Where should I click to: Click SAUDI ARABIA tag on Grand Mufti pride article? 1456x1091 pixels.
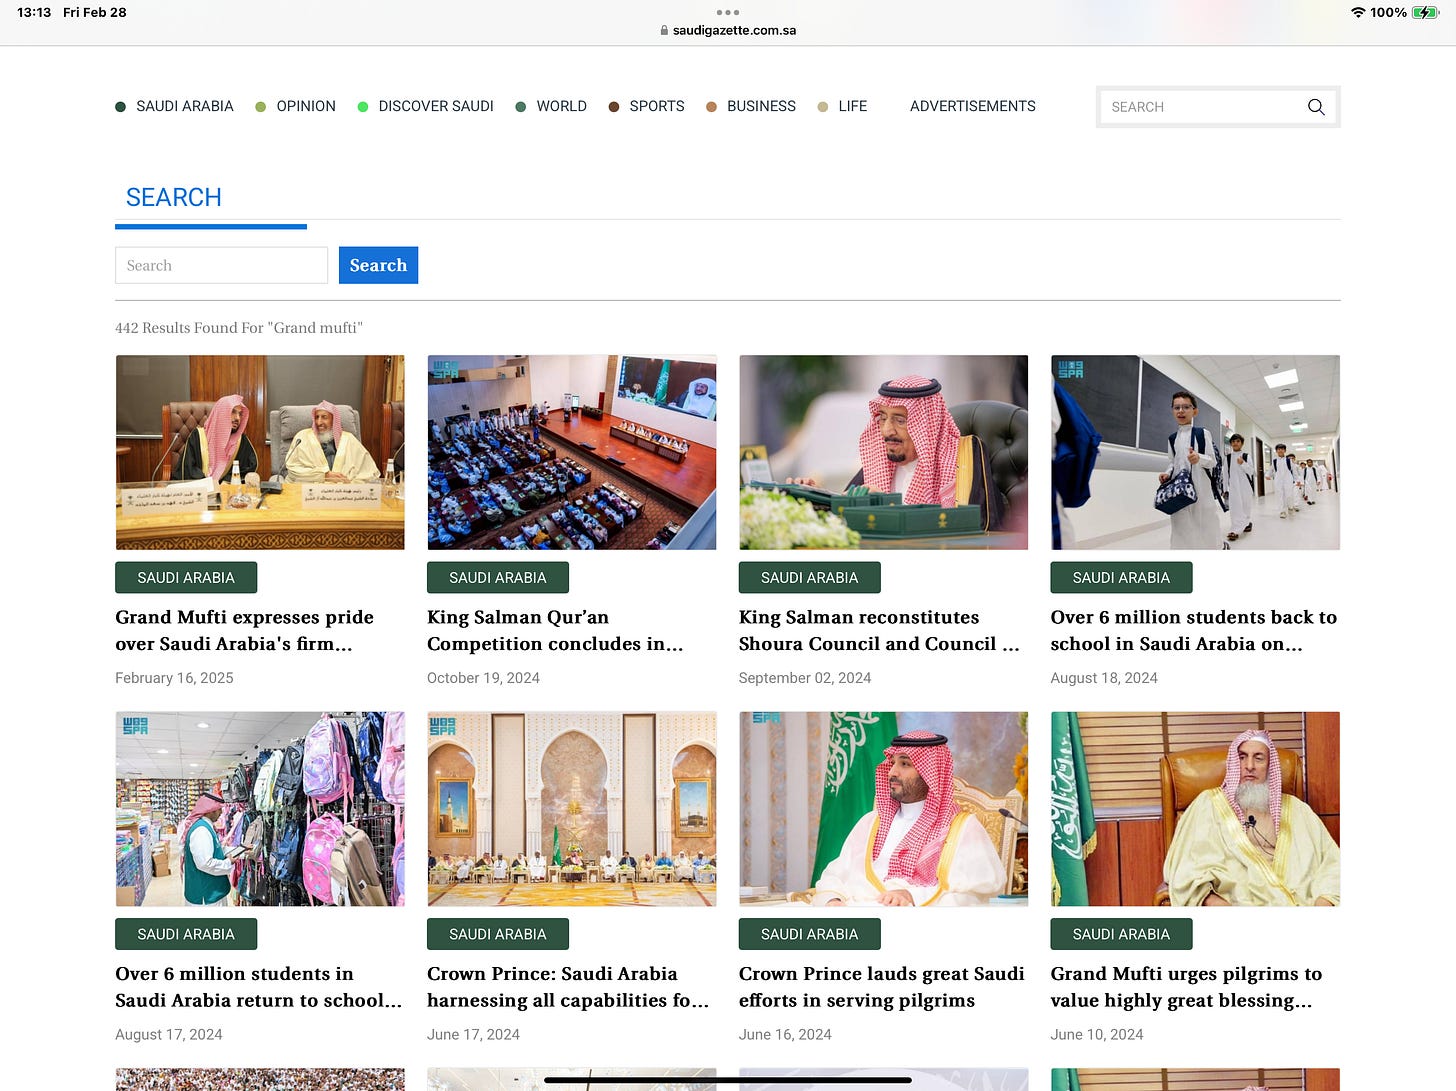pos(186,578)
